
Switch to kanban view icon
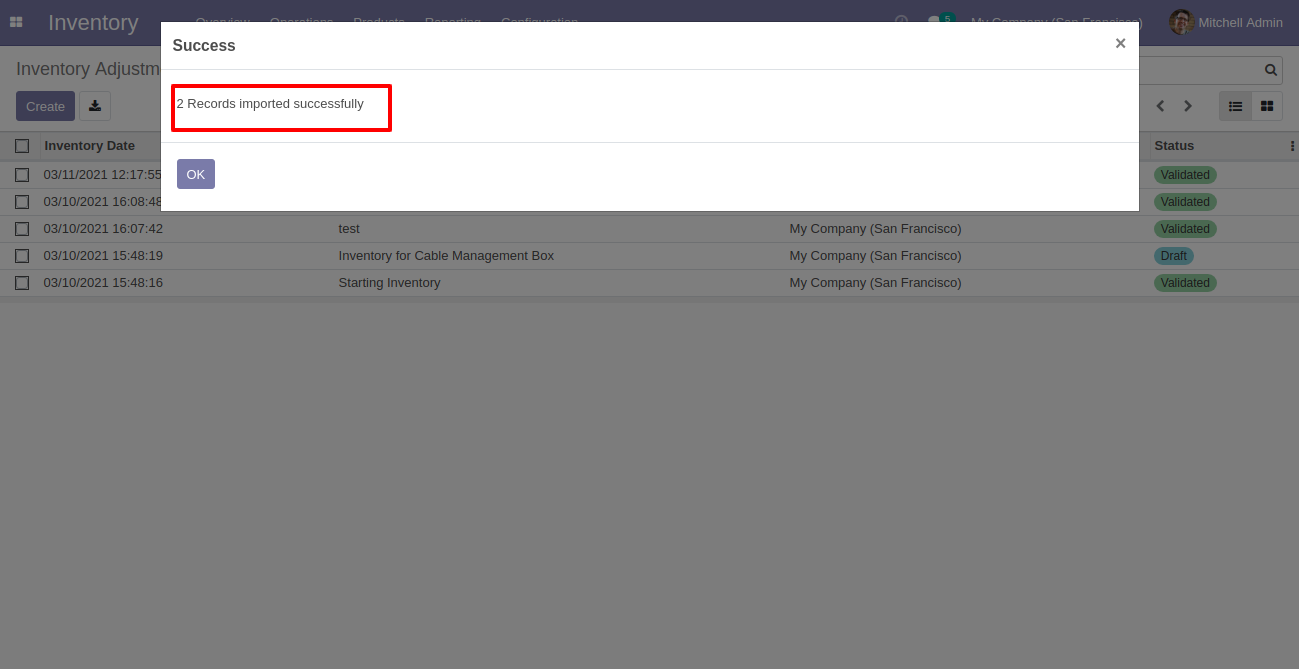coord(1267,106)
